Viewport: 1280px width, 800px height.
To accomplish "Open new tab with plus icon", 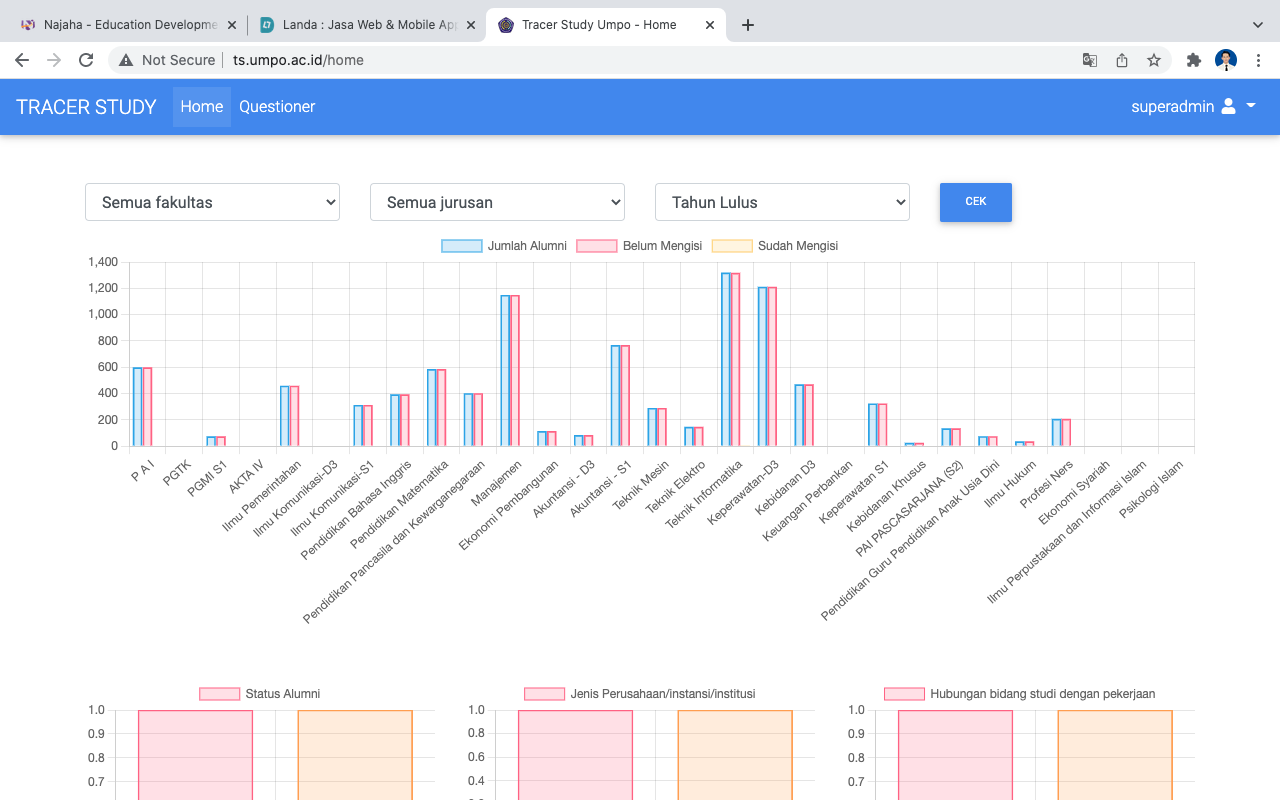I will [x=748, y=25].
